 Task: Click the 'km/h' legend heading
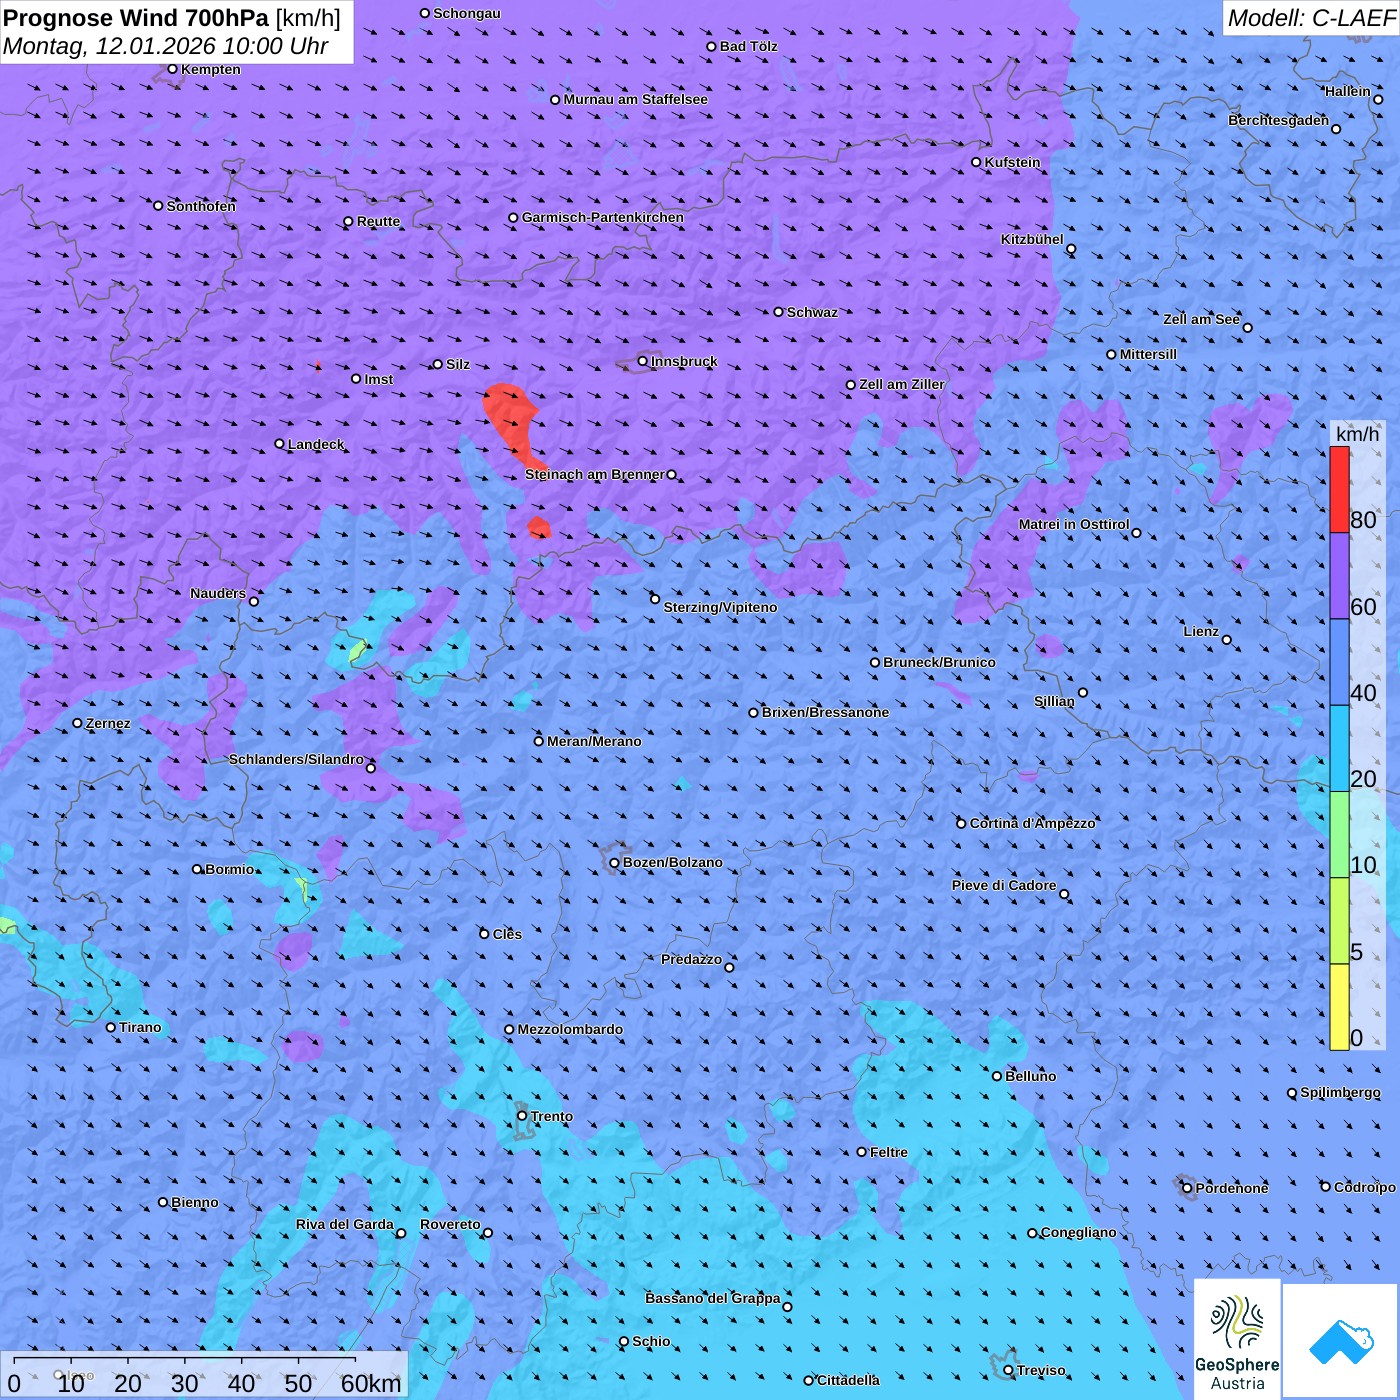pos(1357,434)
